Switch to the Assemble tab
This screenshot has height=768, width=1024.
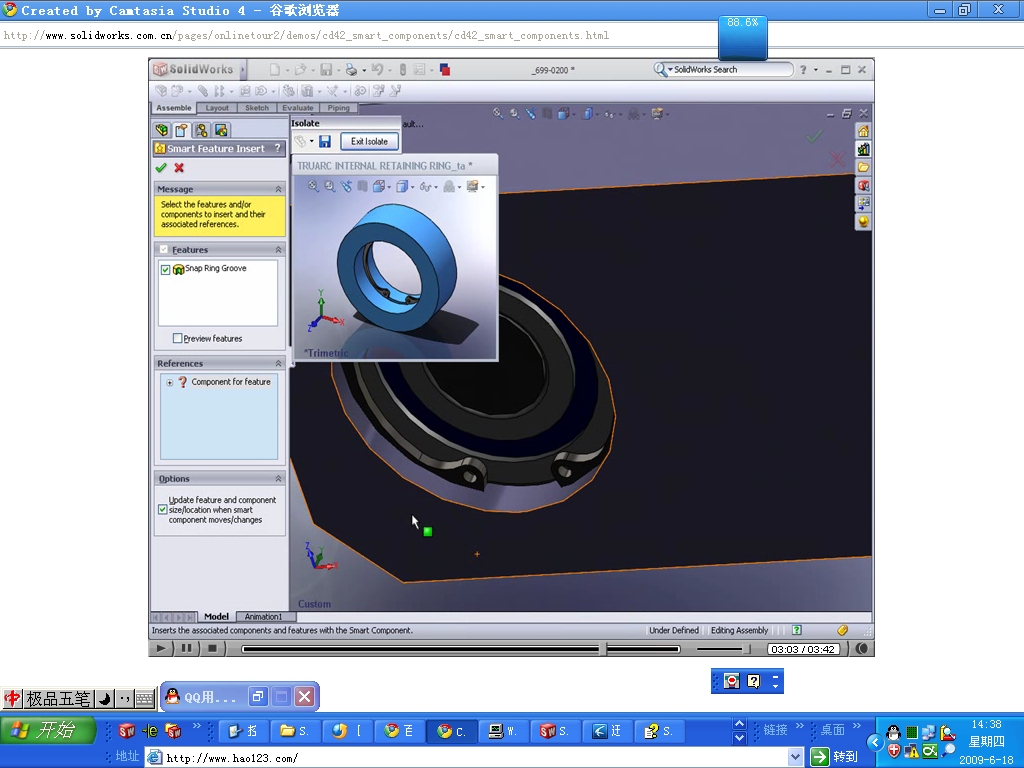pyautogui.click(x=174, y=108)
